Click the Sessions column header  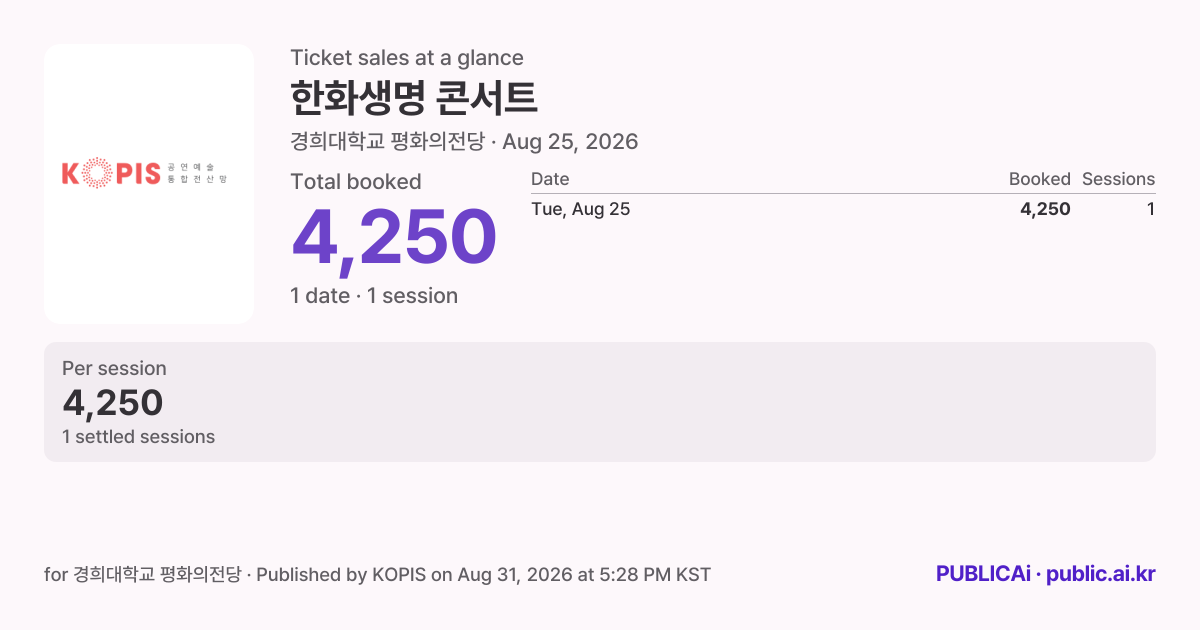1118,179
